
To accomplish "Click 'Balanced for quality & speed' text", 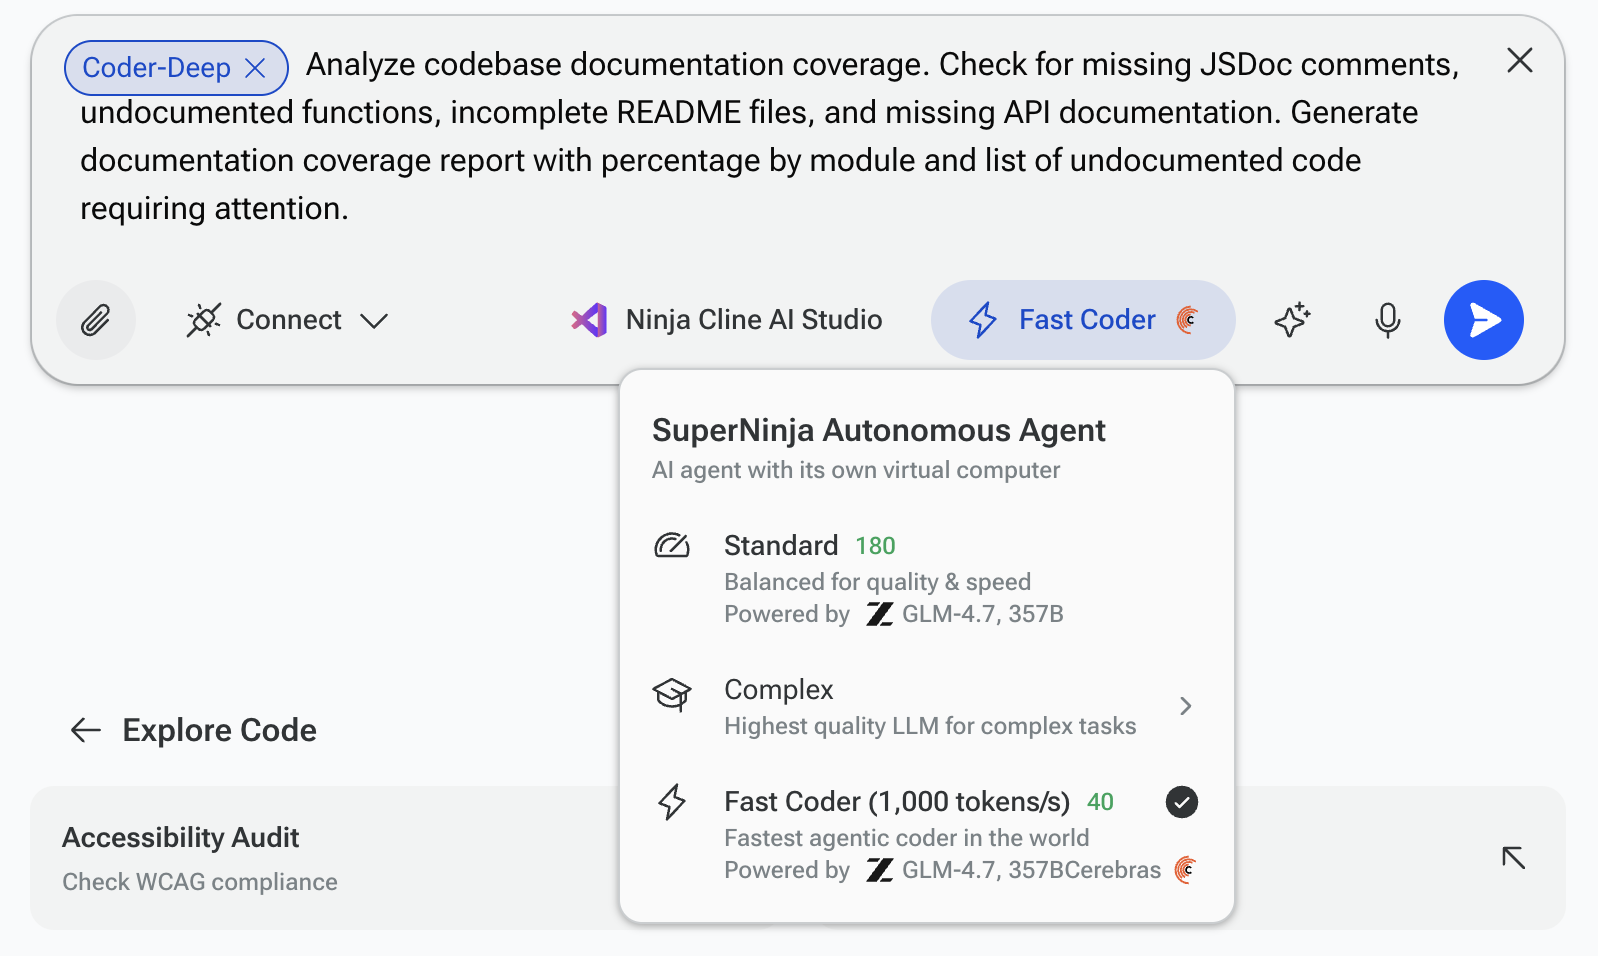I will [877, 582].
